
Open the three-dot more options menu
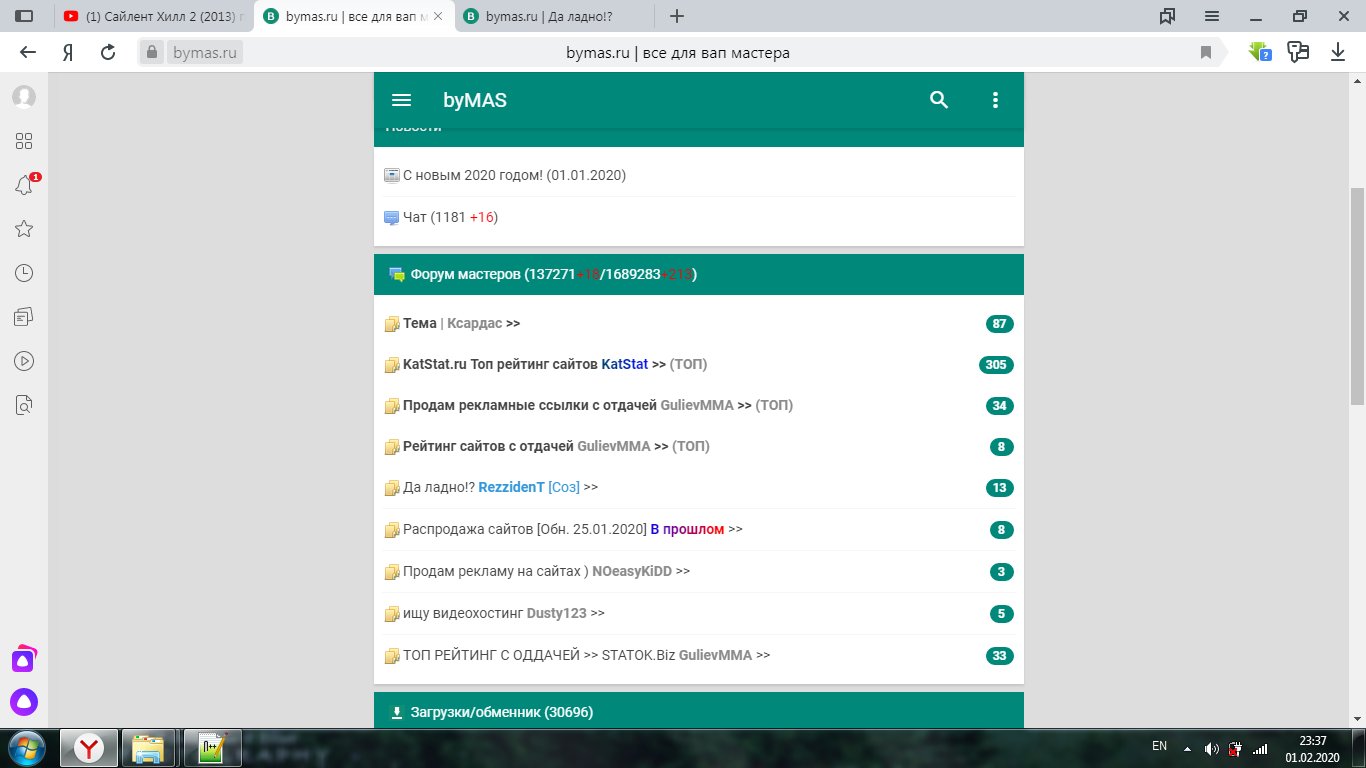point(995,100)
